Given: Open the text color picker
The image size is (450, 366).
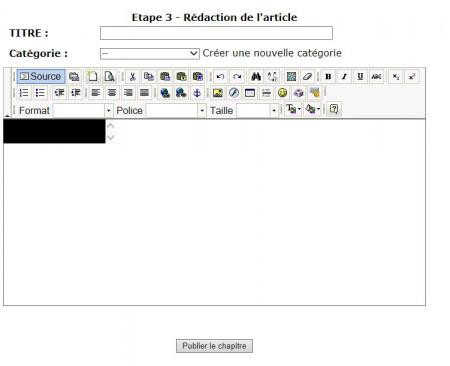Looking at the screenshot, I should (x=293, y=109).
